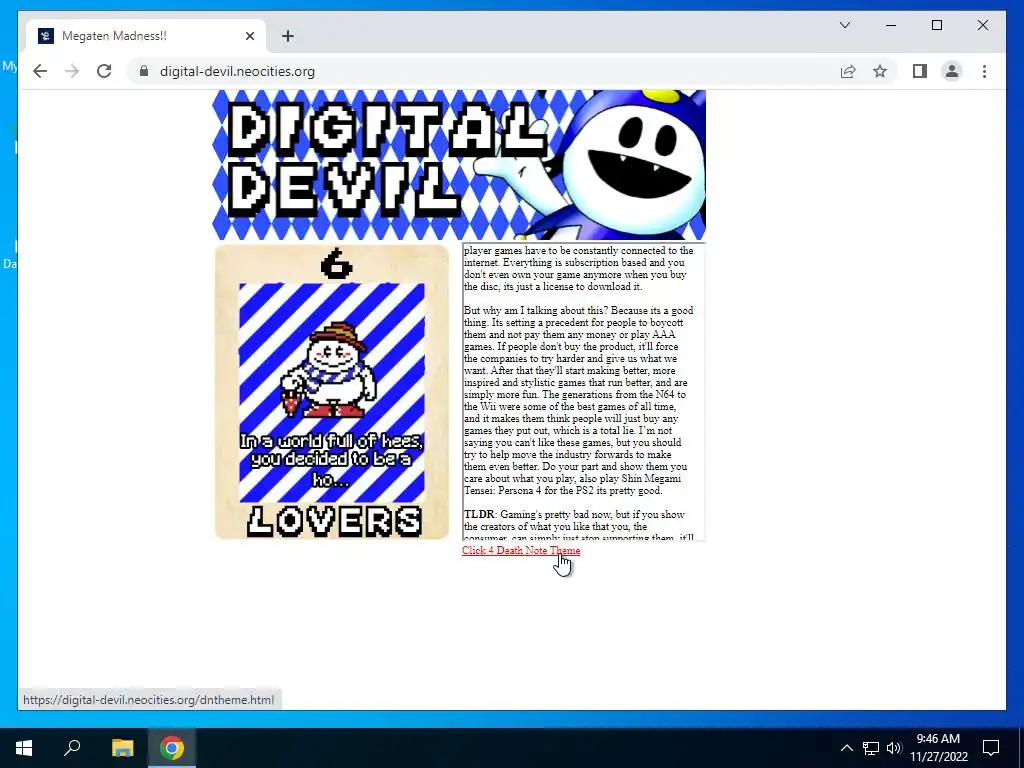The image size is (1024, 768).
Task: Share this page using the share icon
Action: point(848,71)
